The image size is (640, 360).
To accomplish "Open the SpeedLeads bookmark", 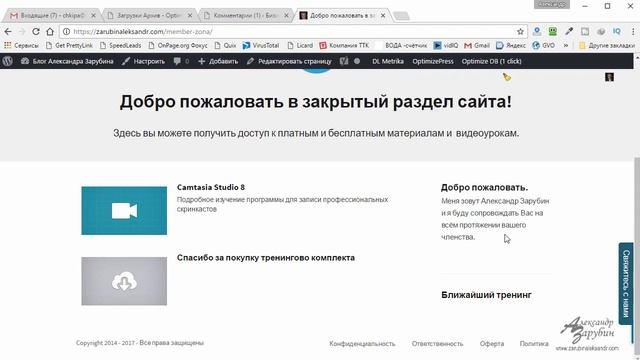I will pos(120,45).
